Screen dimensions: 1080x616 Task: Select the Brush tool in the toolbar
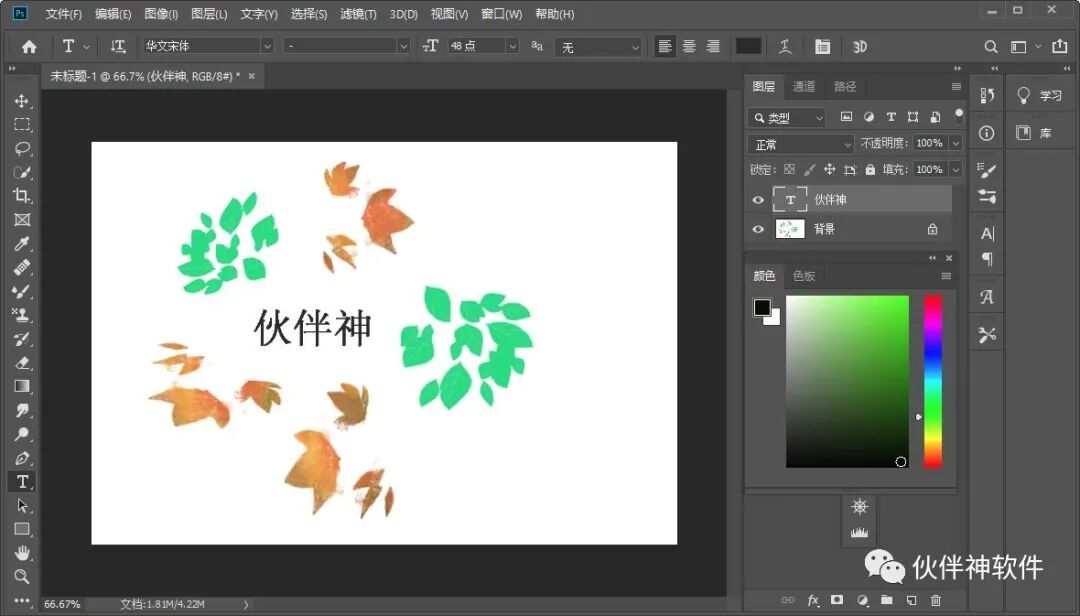[22, 291]
